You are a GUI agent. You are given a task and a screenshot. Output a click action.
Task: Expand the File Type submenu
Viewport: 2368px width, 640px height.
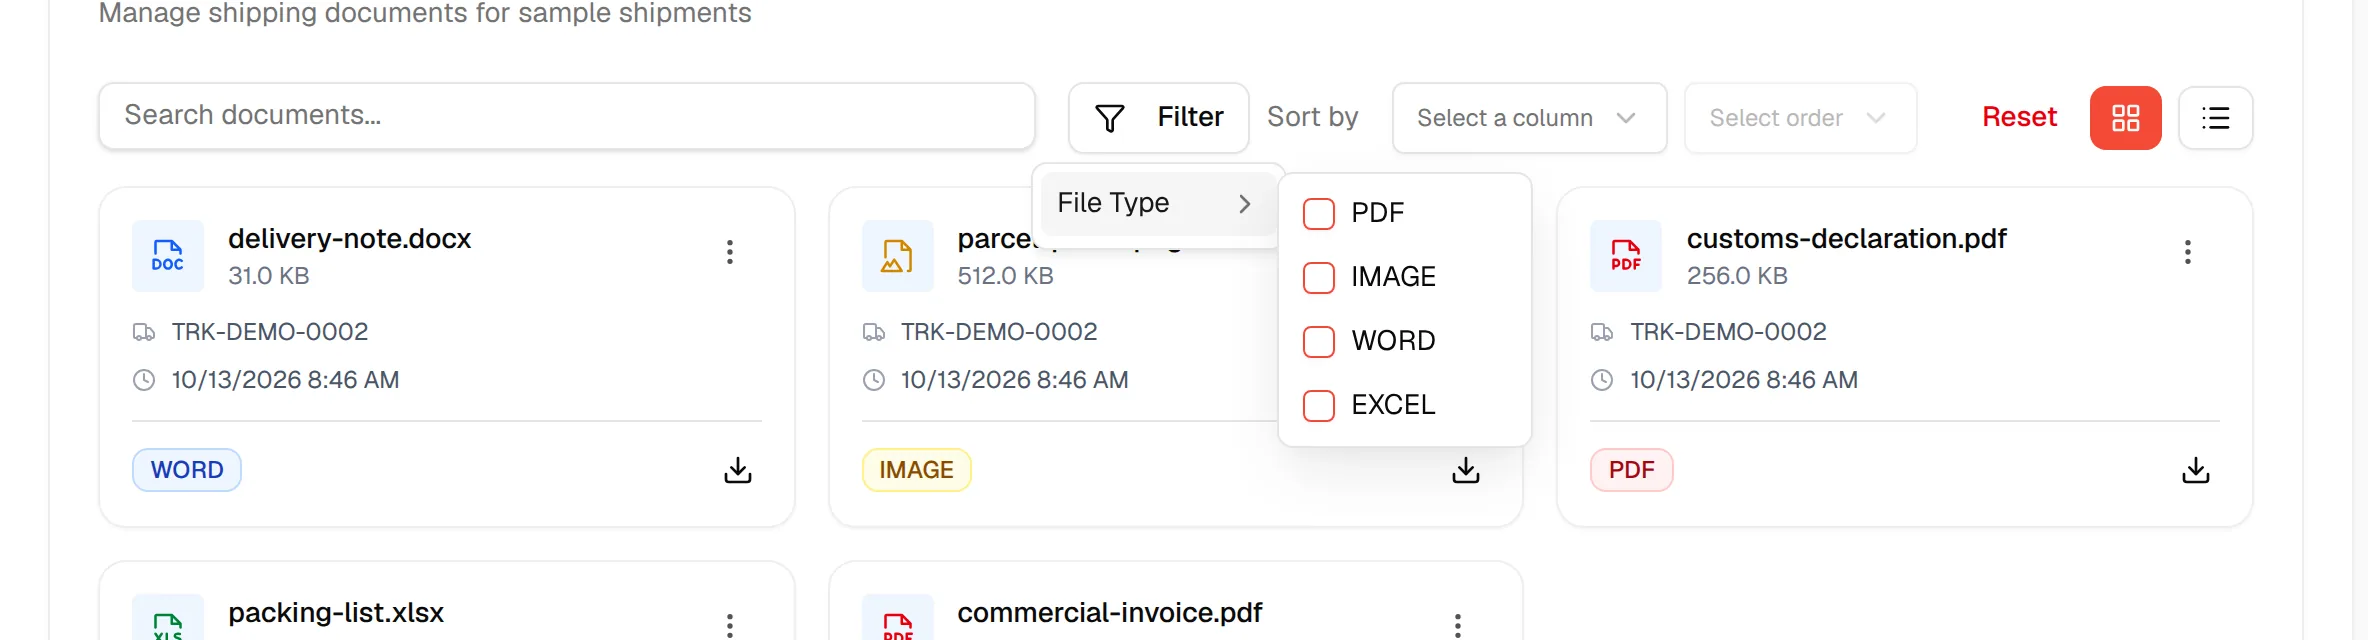(1157, 203)
